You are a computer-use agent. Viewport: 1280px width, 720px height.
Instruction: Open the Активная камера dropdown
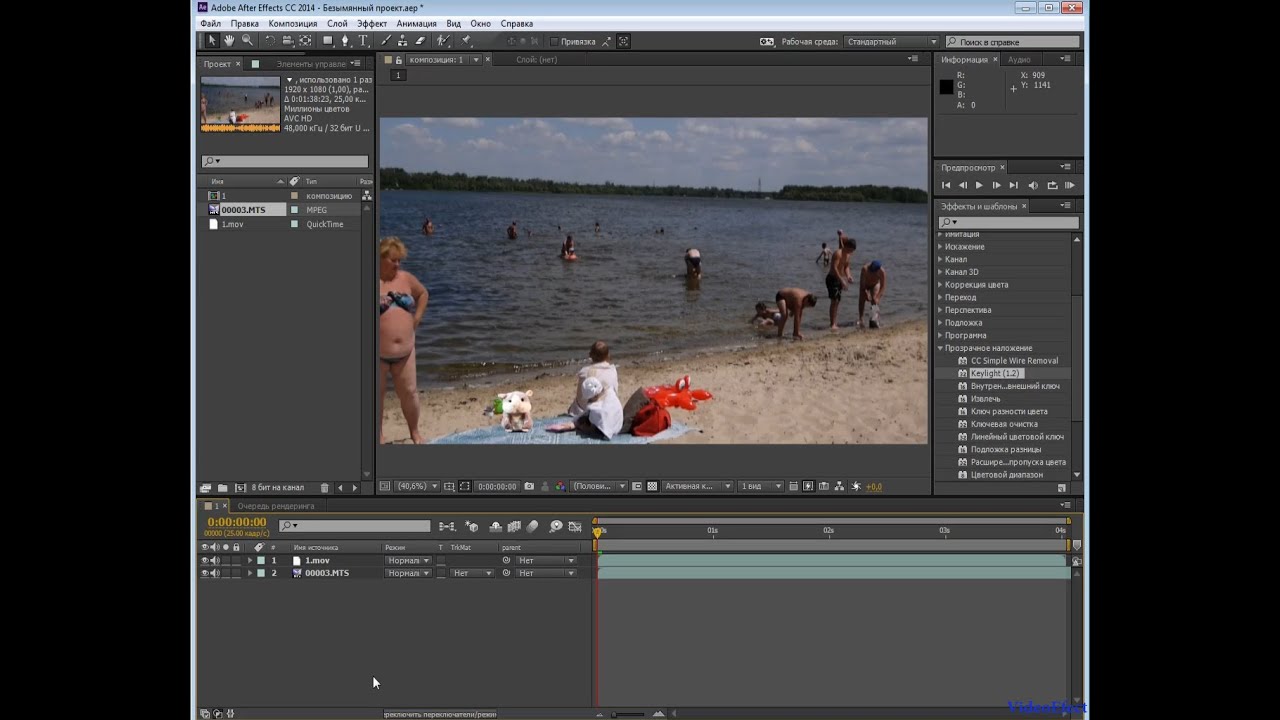[x=698, y=486]
